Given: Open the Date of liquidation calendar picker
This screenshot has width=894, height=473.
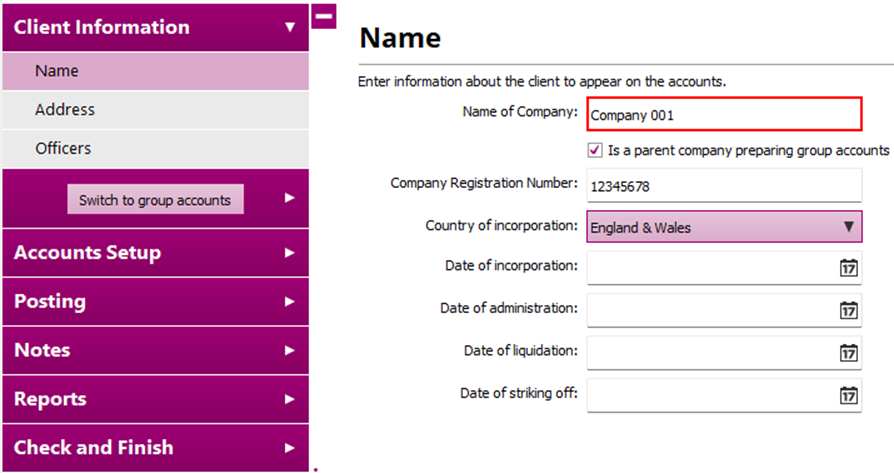Looking at the screenshot, I should pyautogui.click(x=848, y=352).
